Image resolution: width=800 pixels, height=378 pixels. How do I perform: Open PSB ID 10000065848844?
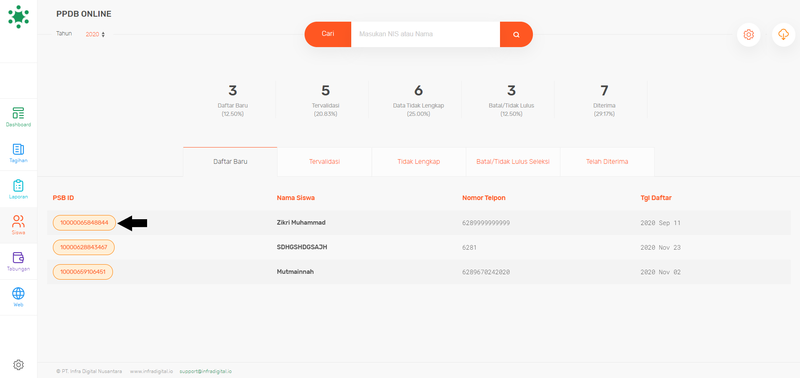(84, 223)
